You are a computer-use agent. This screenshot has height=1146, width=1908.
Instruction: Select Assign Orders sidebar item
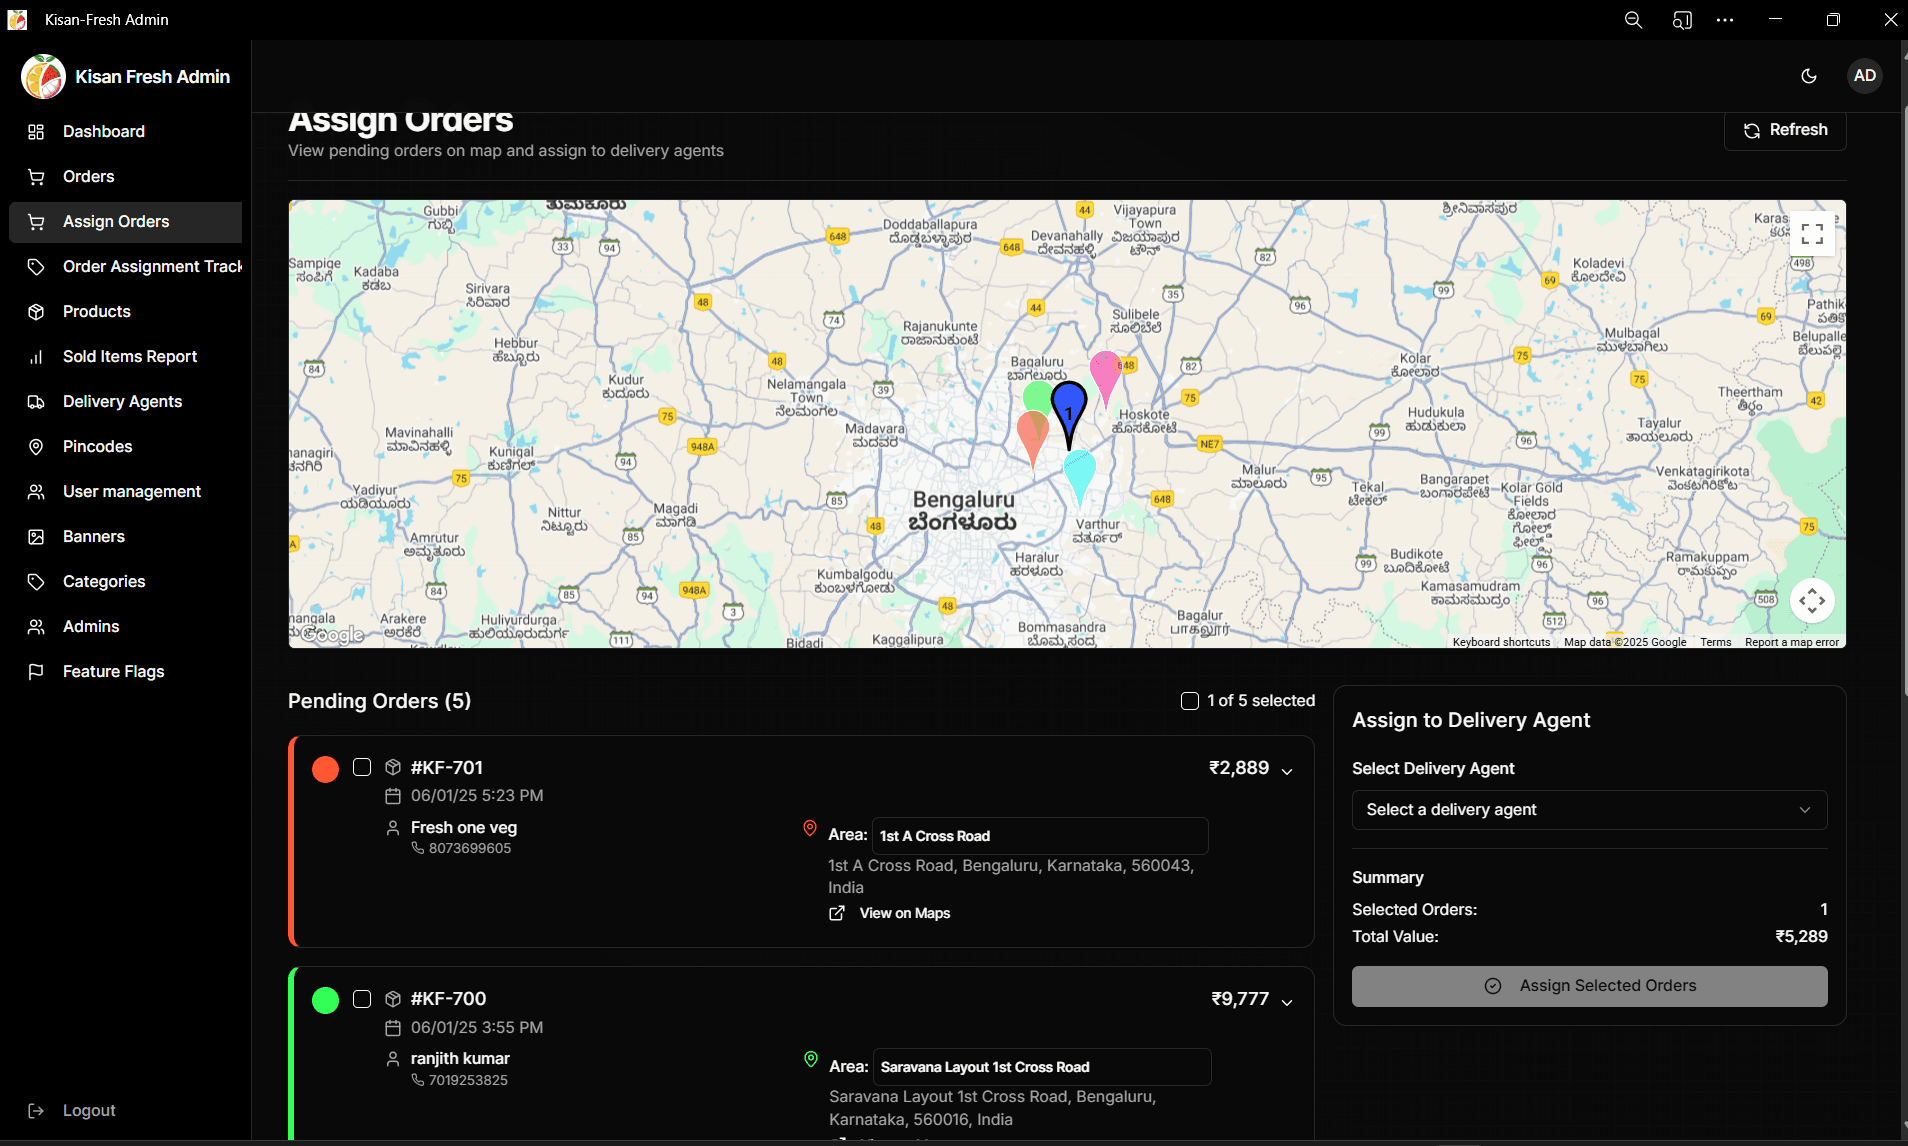click(x=125, y=222)
